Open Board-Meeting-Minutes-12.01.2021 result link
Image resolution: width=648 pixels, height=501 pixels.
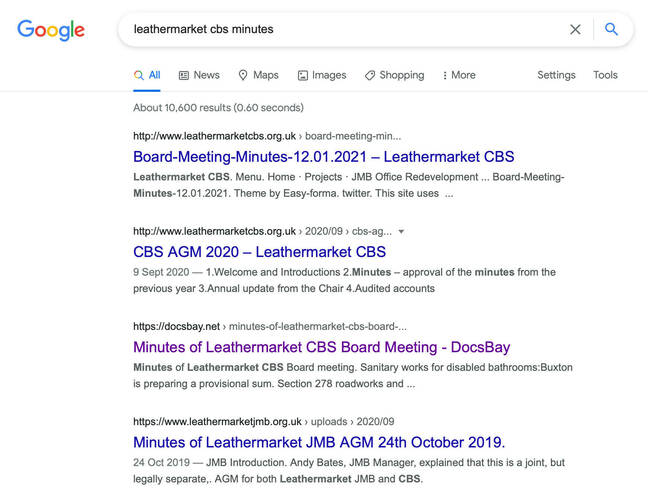324,157
